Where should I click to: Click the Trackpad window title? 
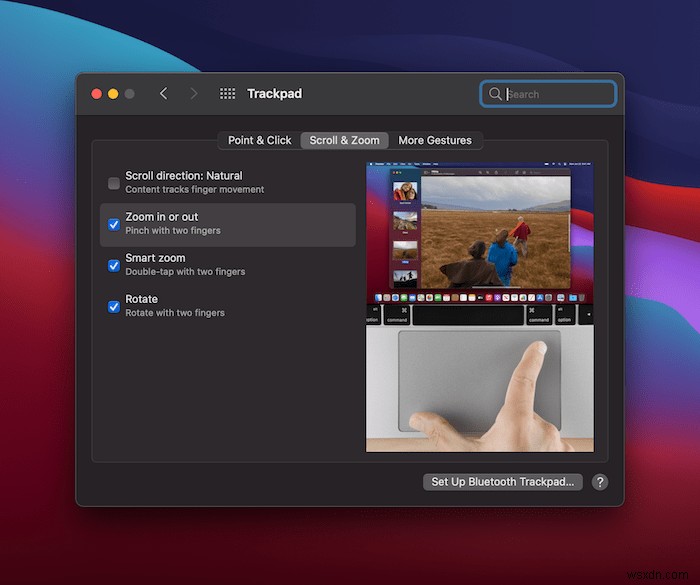[x=275, y=93]
